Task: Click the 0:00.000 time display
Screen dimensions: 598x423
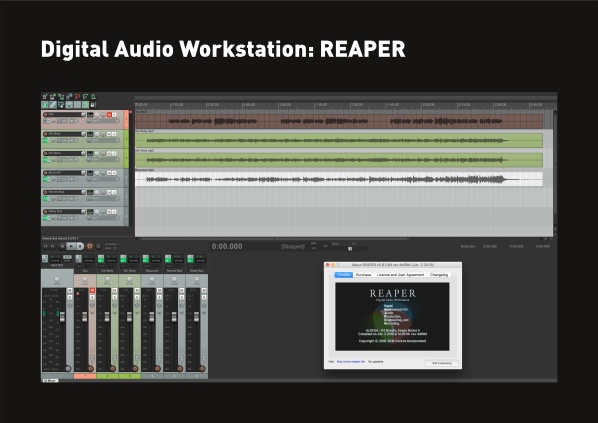Action: [x=227, y=246]
